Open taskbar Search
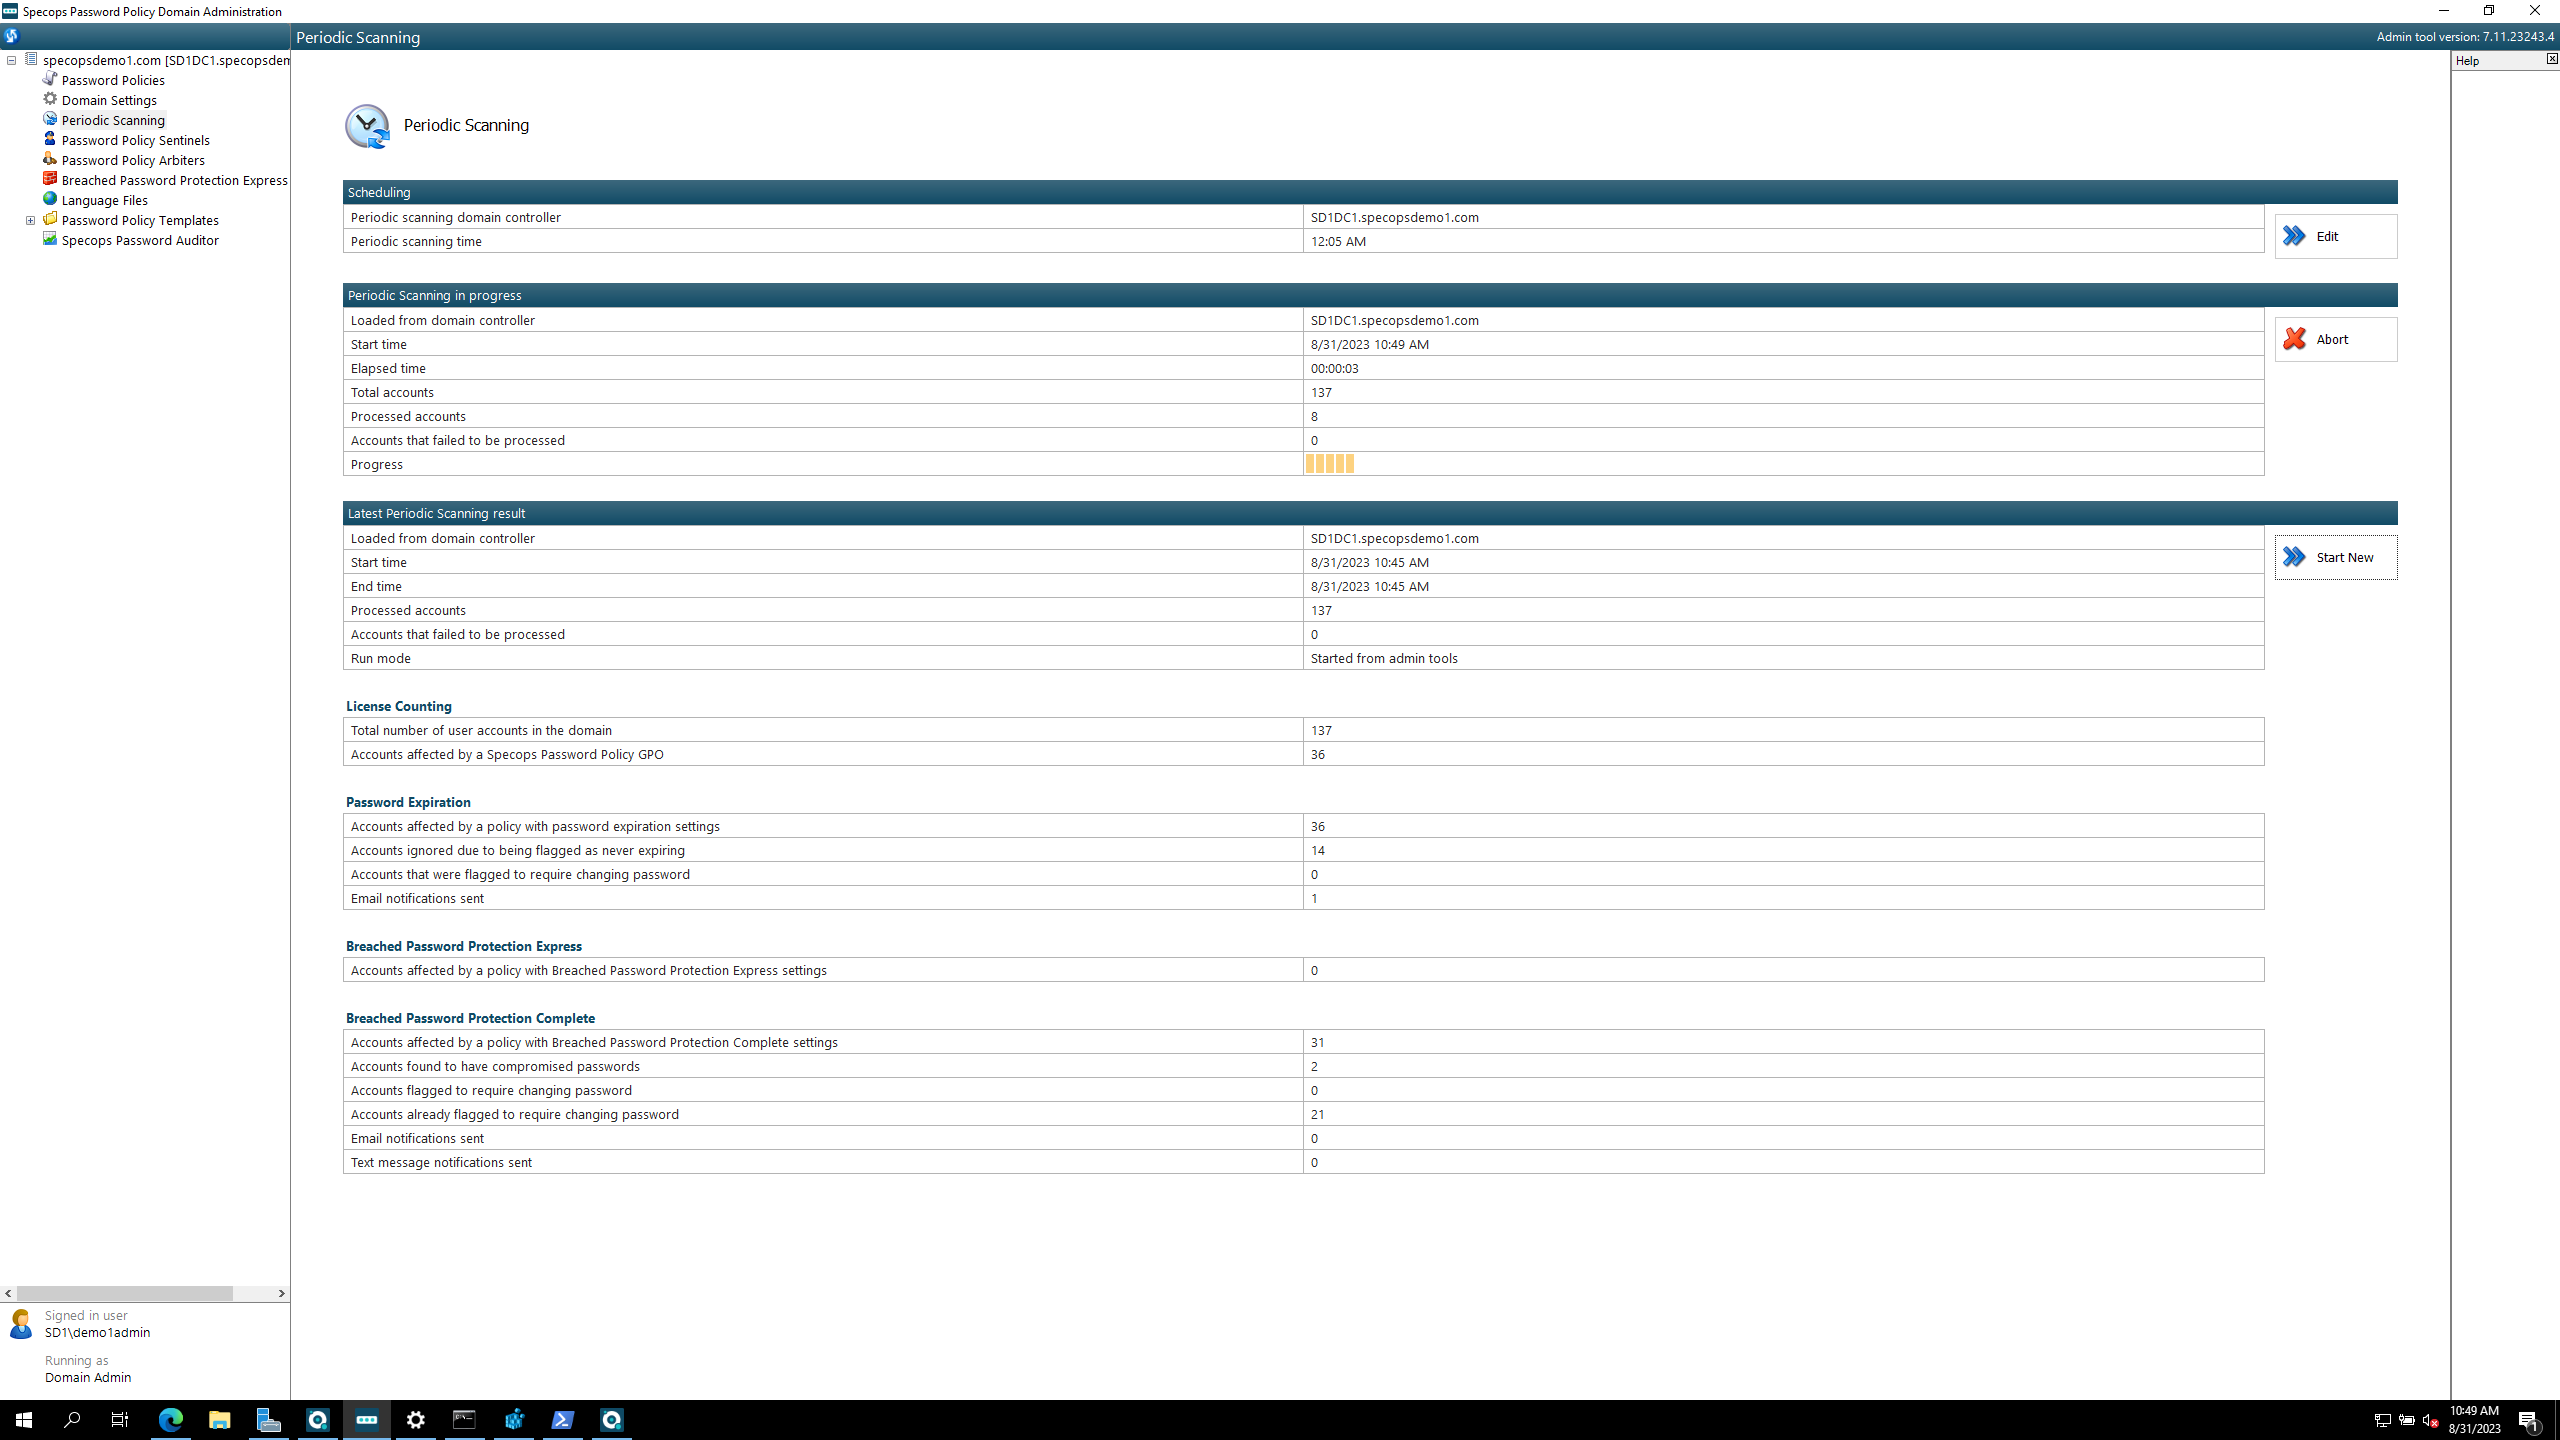 [x=72, y=1420]
